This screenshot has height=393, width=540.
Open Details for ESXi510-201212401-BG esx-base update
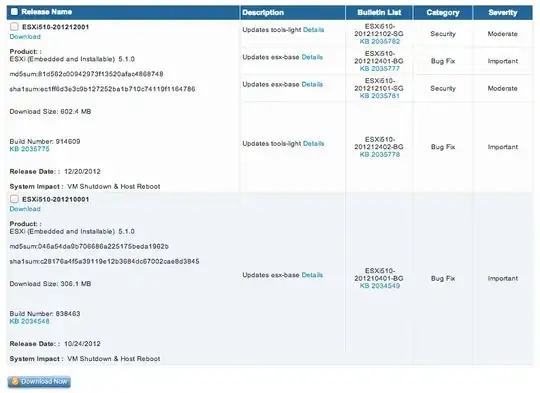point(312,57)
